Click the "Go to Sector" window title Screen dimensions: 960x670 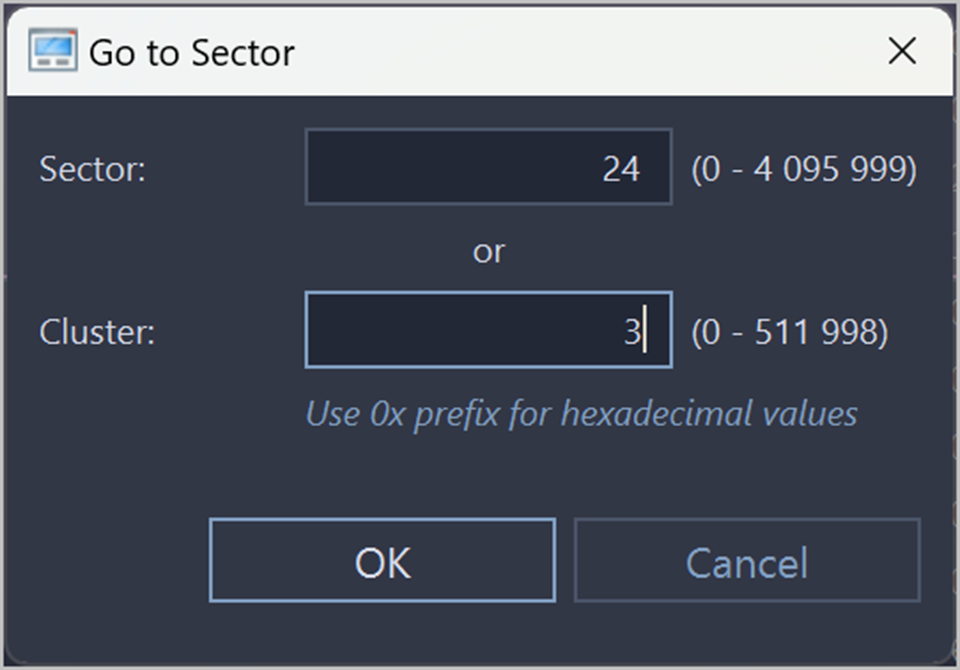coord(192,52)
